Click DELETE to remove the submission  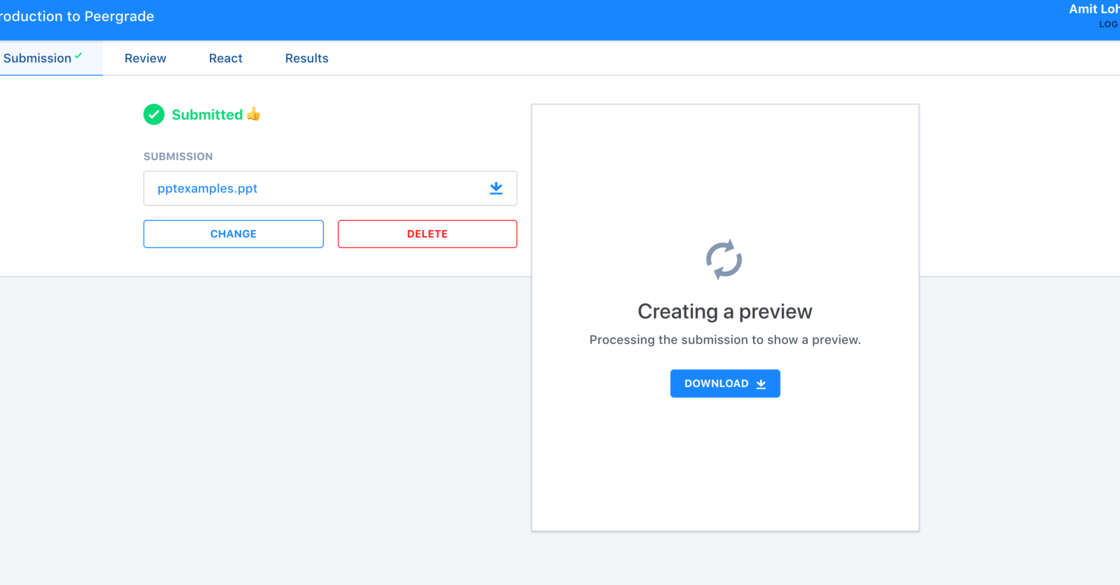(x=427, y=233)
